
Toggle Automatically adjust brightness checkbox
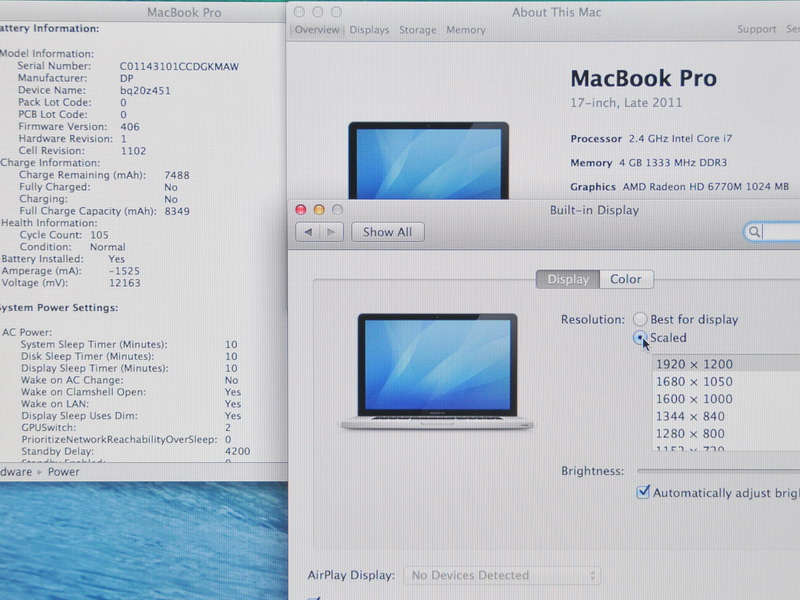click(643, 492)
